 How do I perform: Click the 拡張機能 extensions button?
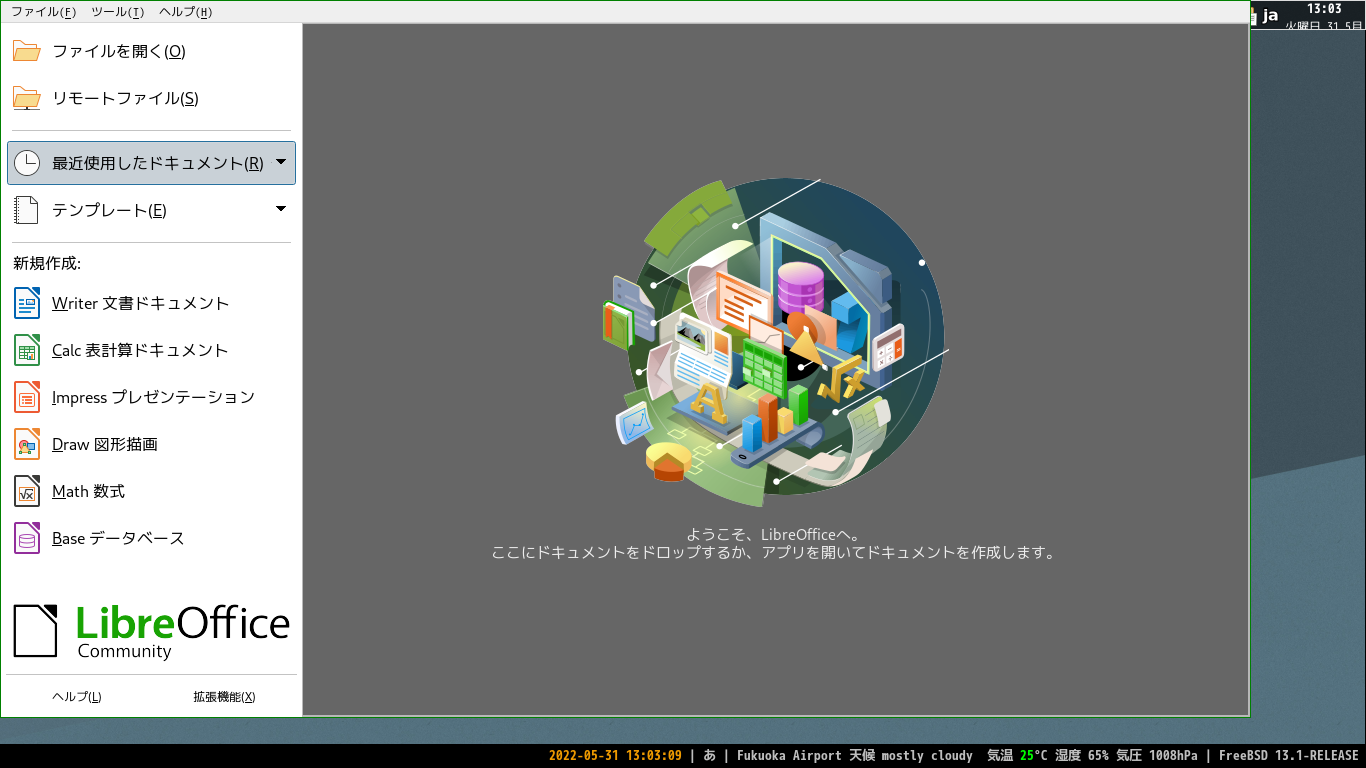(224, 697)
